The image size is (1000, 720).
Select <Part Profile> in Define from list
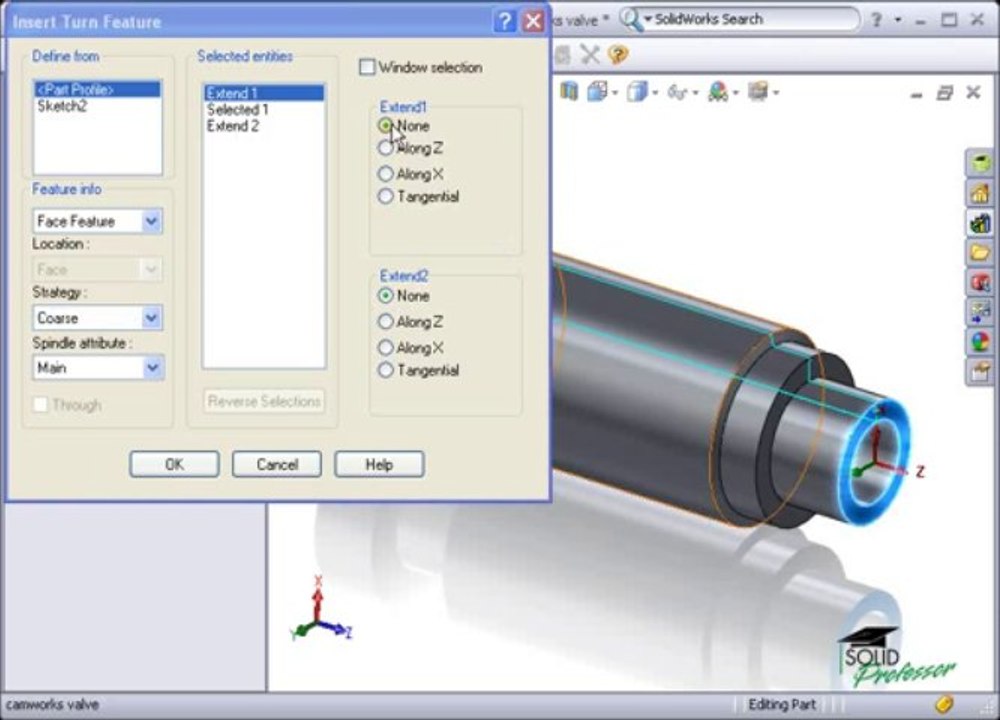[x=98, y=89]
